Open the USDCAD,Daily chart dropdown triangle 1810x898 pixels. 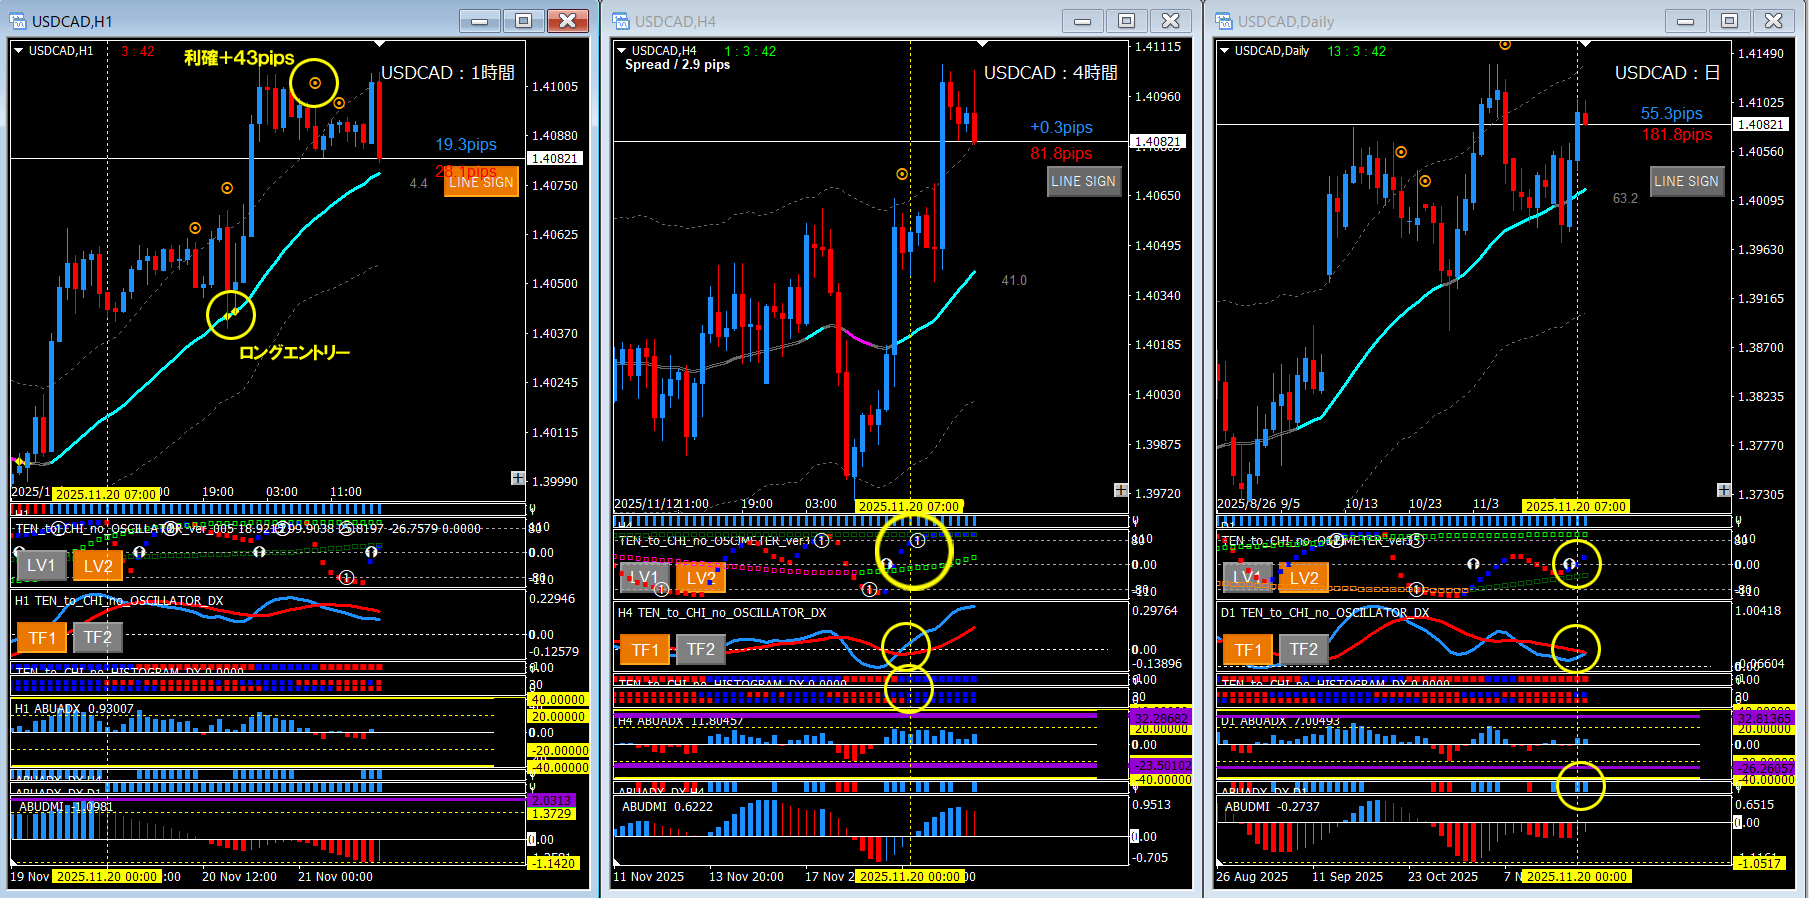point(1225,51)
